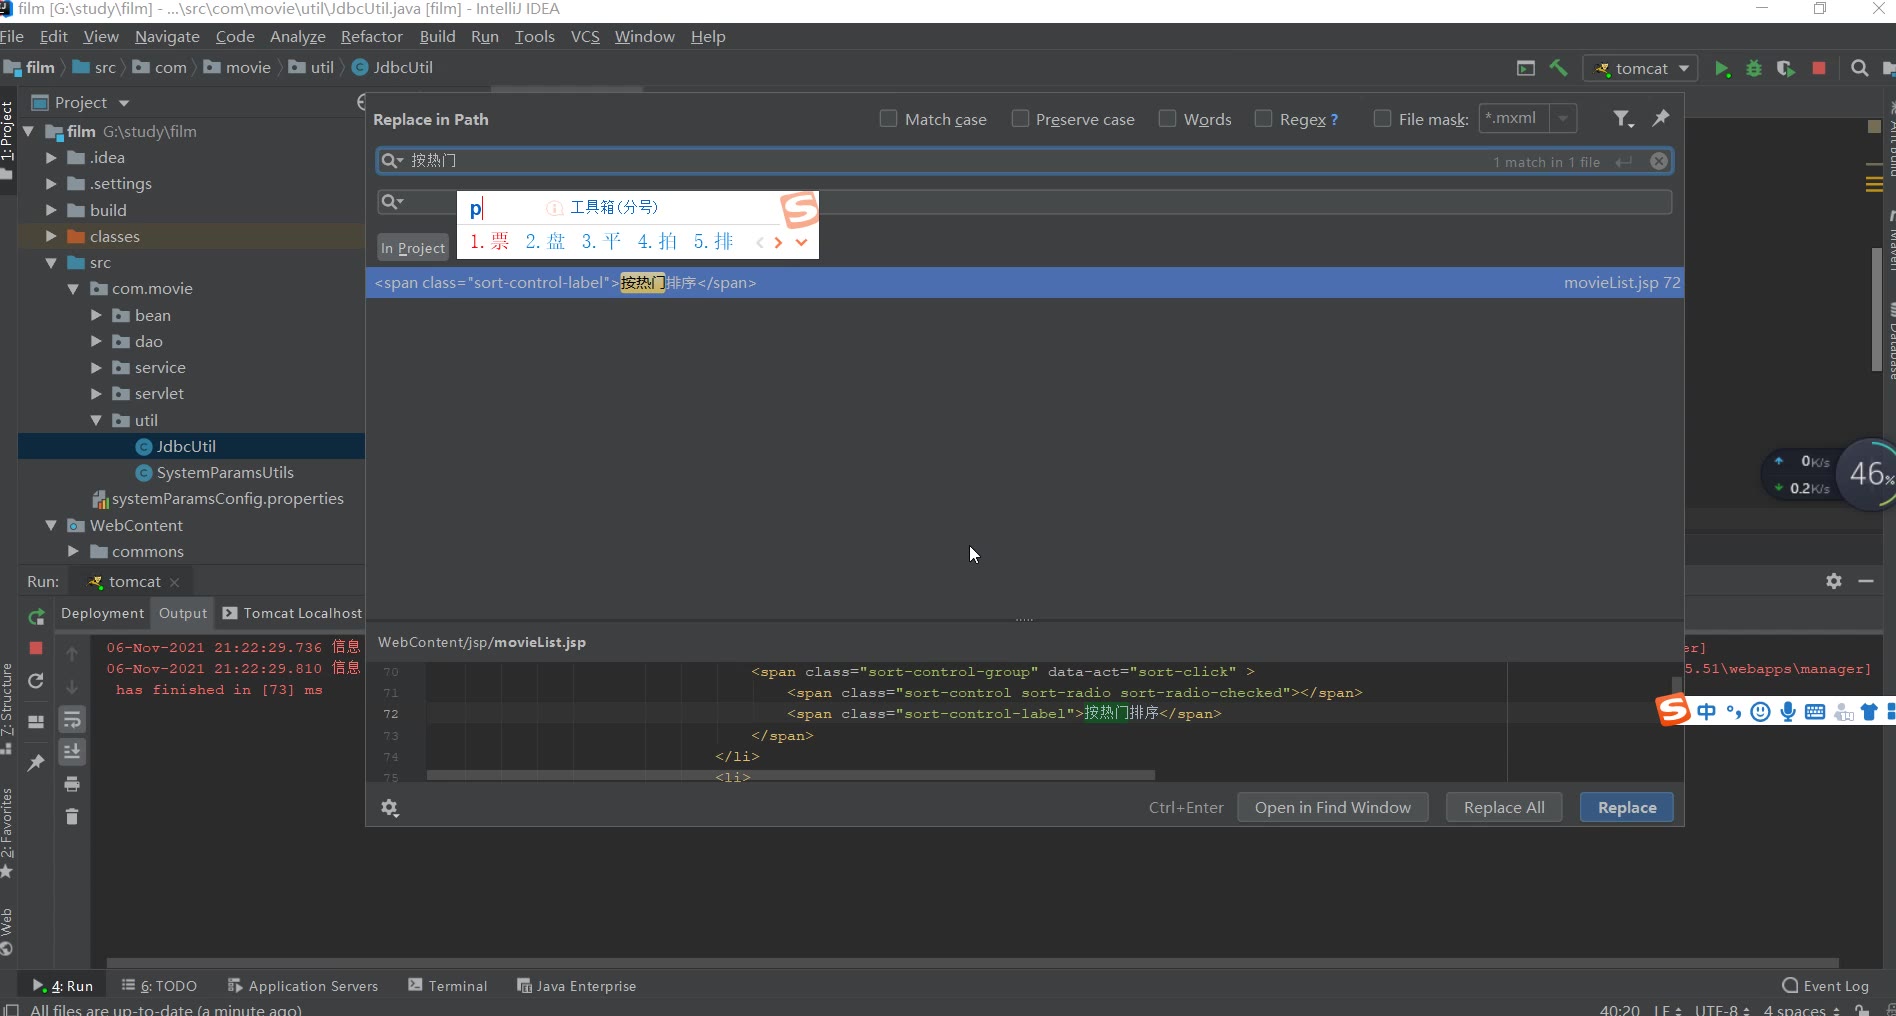The image size is (1896, 1016).
Task: Open Run panel settings gear
Action: (1834, 581)
